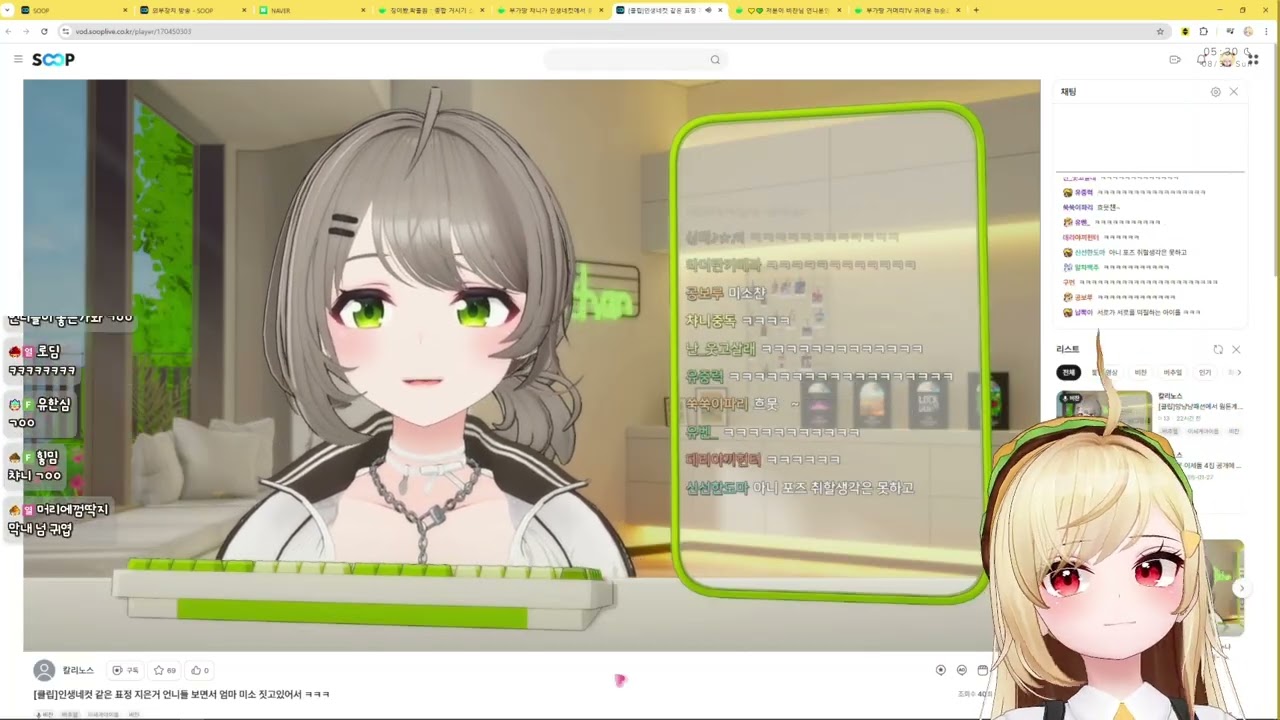Open Chrome three-dot menu
This screenshot has width=1280, height=720.
1265,31
